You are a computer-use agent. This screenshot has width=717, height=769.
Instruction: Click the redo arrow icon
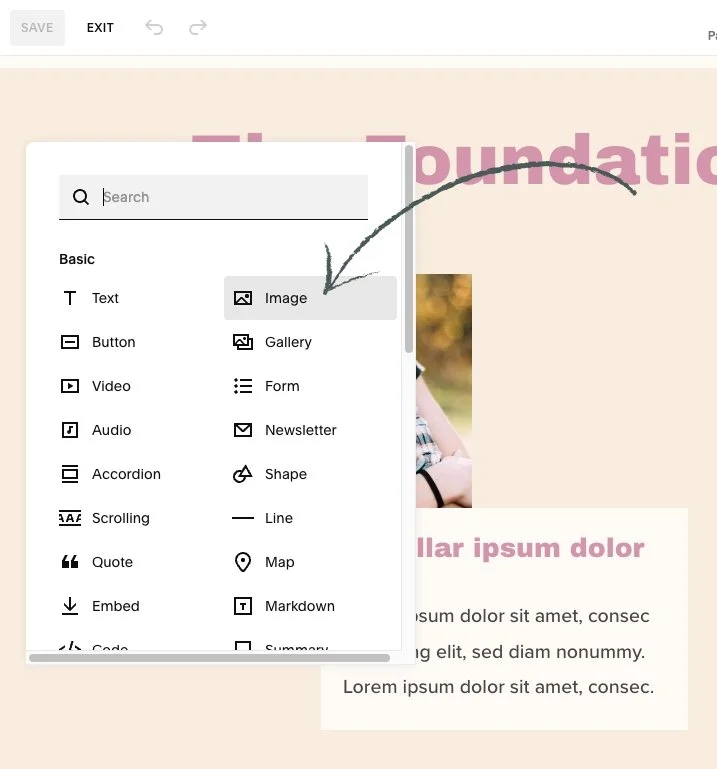tap(198, 27)
